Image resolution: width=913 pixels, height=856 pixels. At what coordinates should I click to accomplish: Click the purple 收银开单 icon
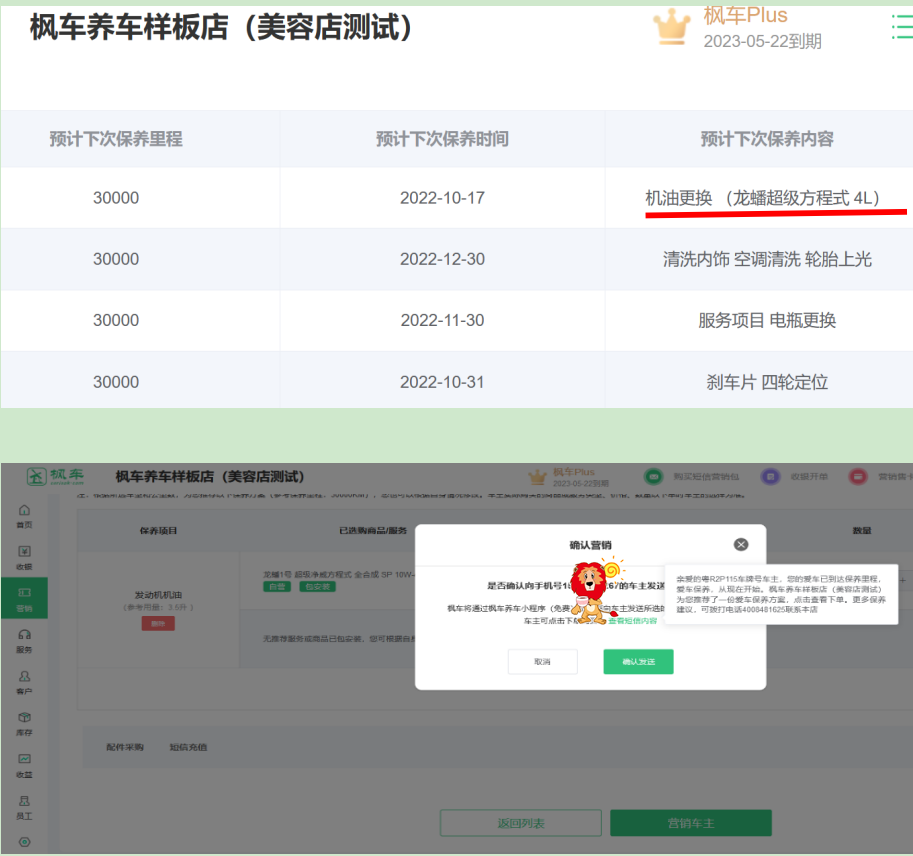coord(770,476)
